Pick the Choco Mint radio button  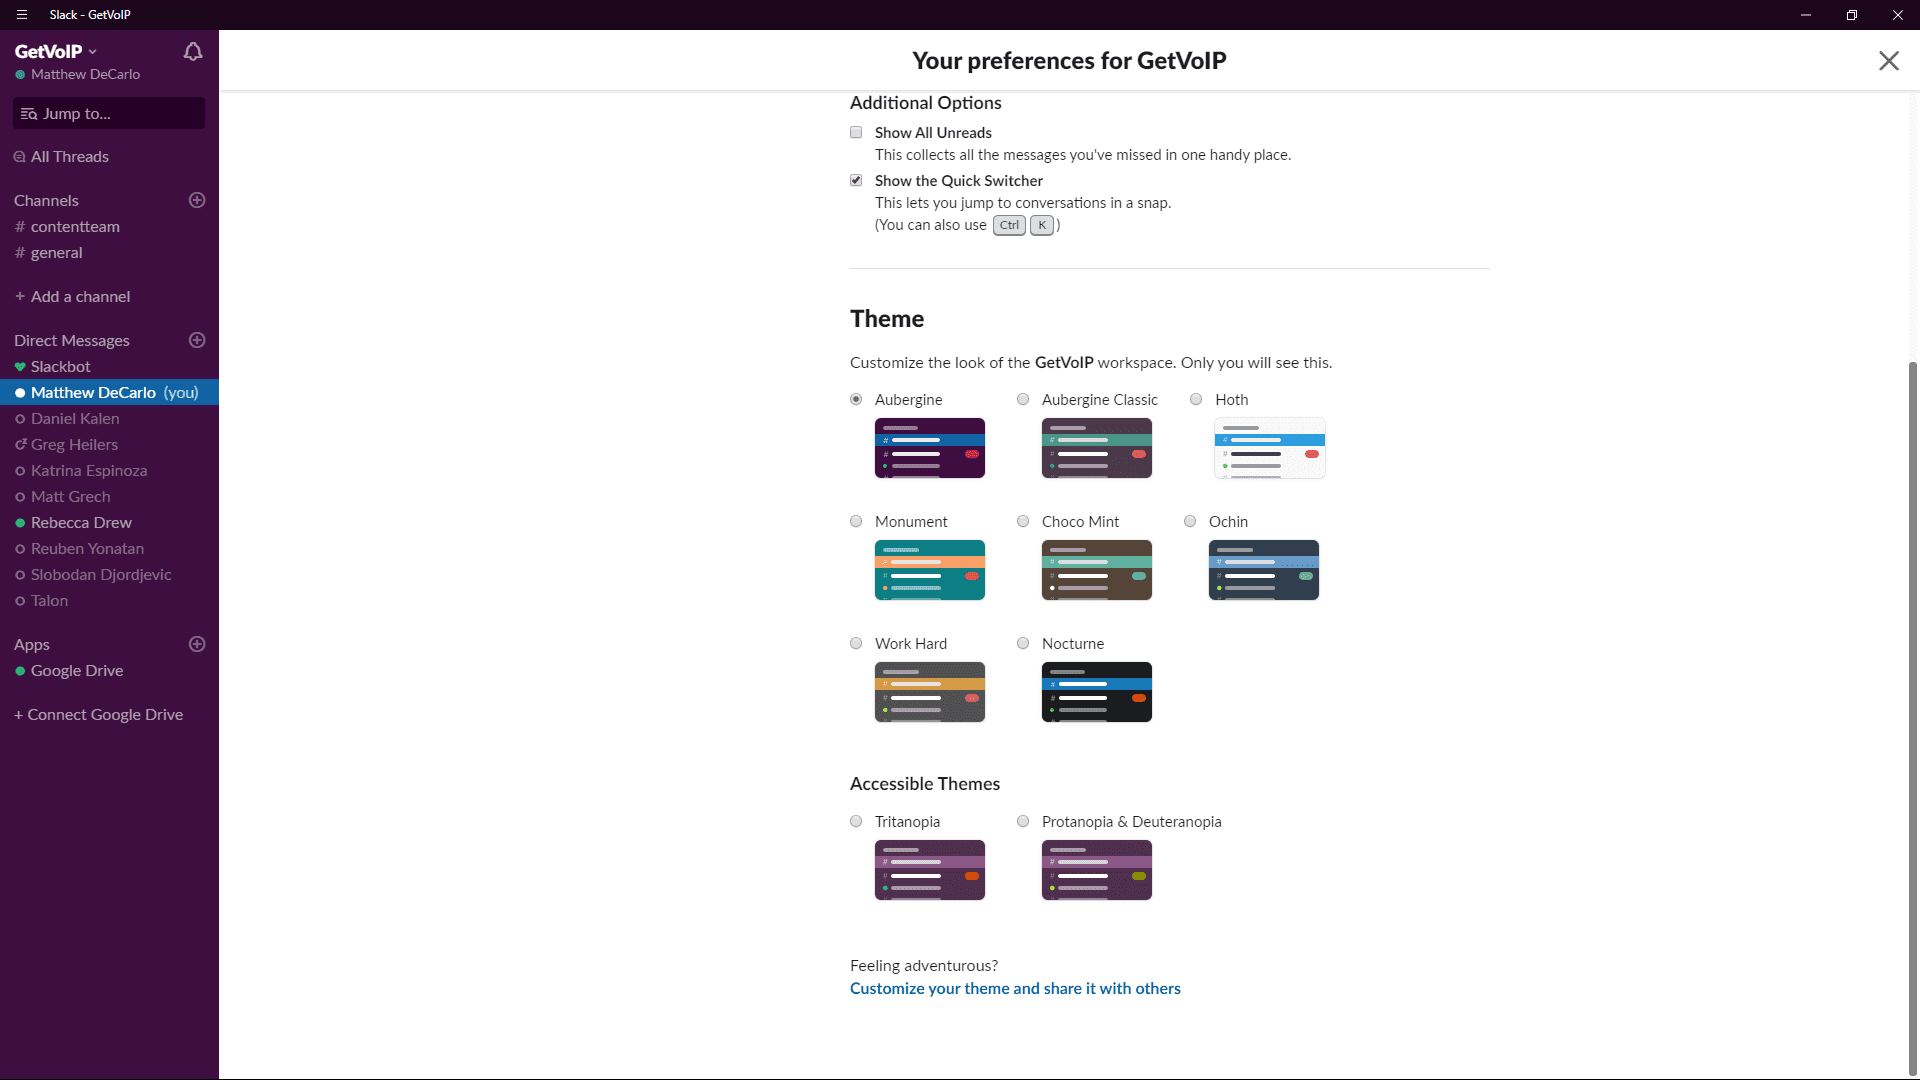click(1023, 521)
